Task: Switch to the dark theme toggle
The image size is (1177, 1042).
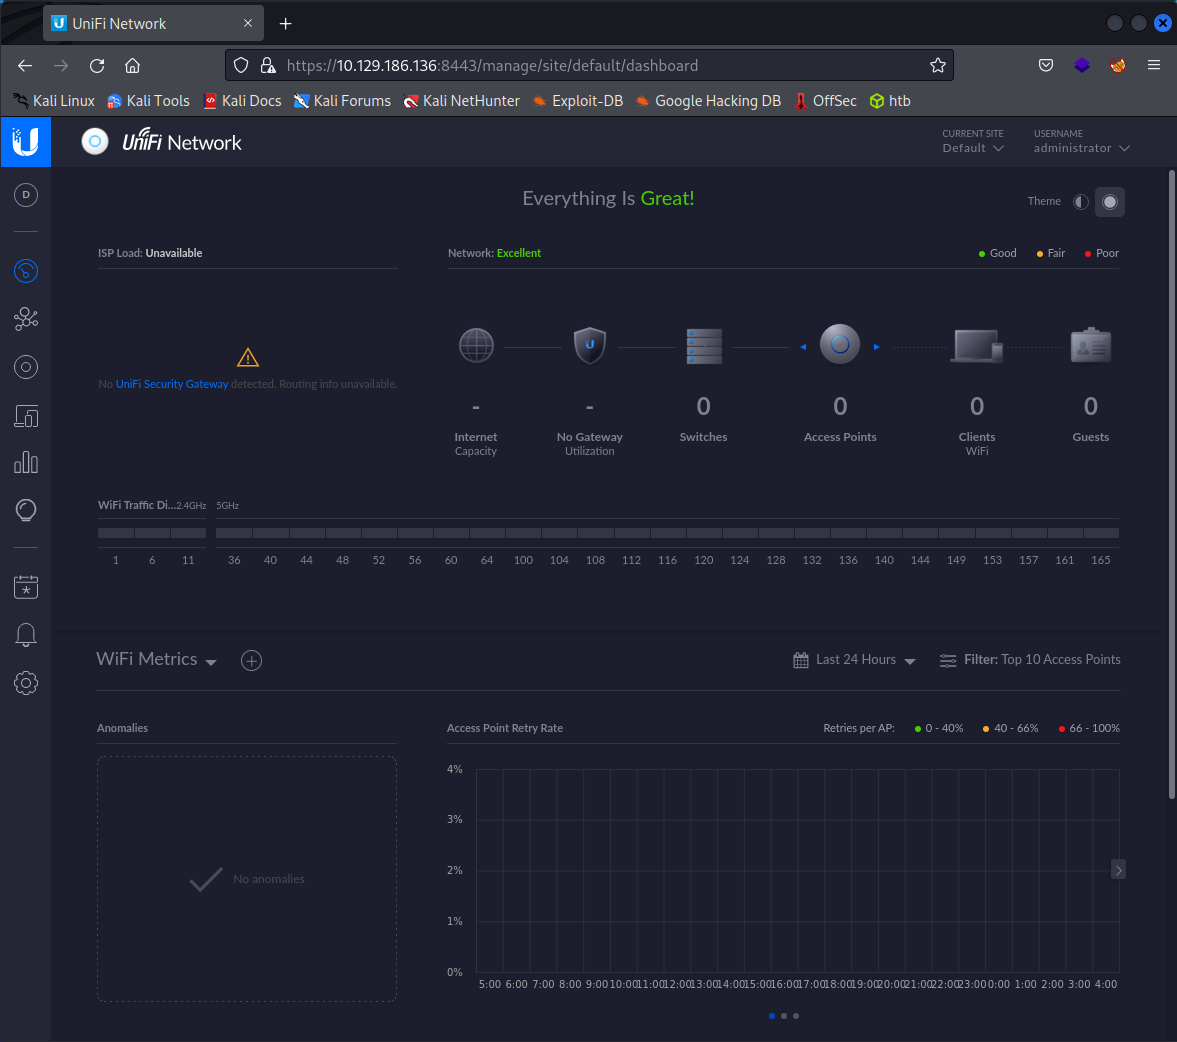Action: click(x=1109, y=202)
